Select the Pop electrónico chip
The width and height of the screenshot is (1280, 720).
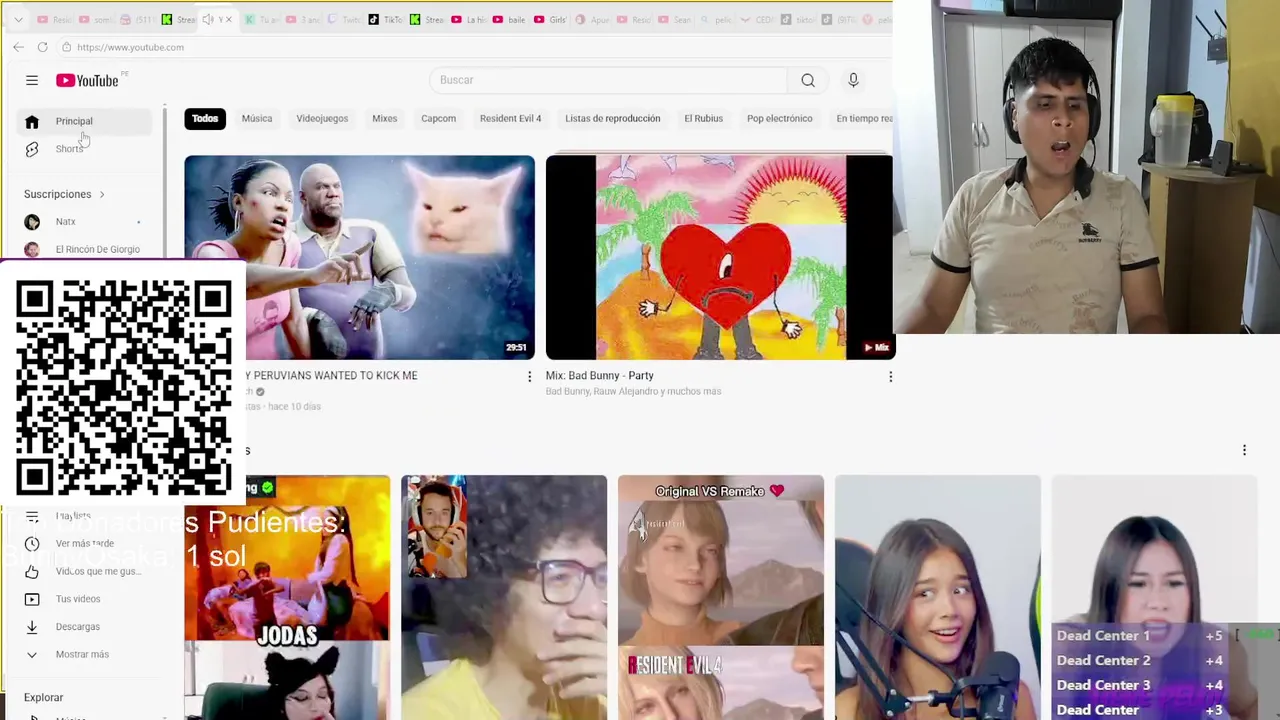point(780,118)
